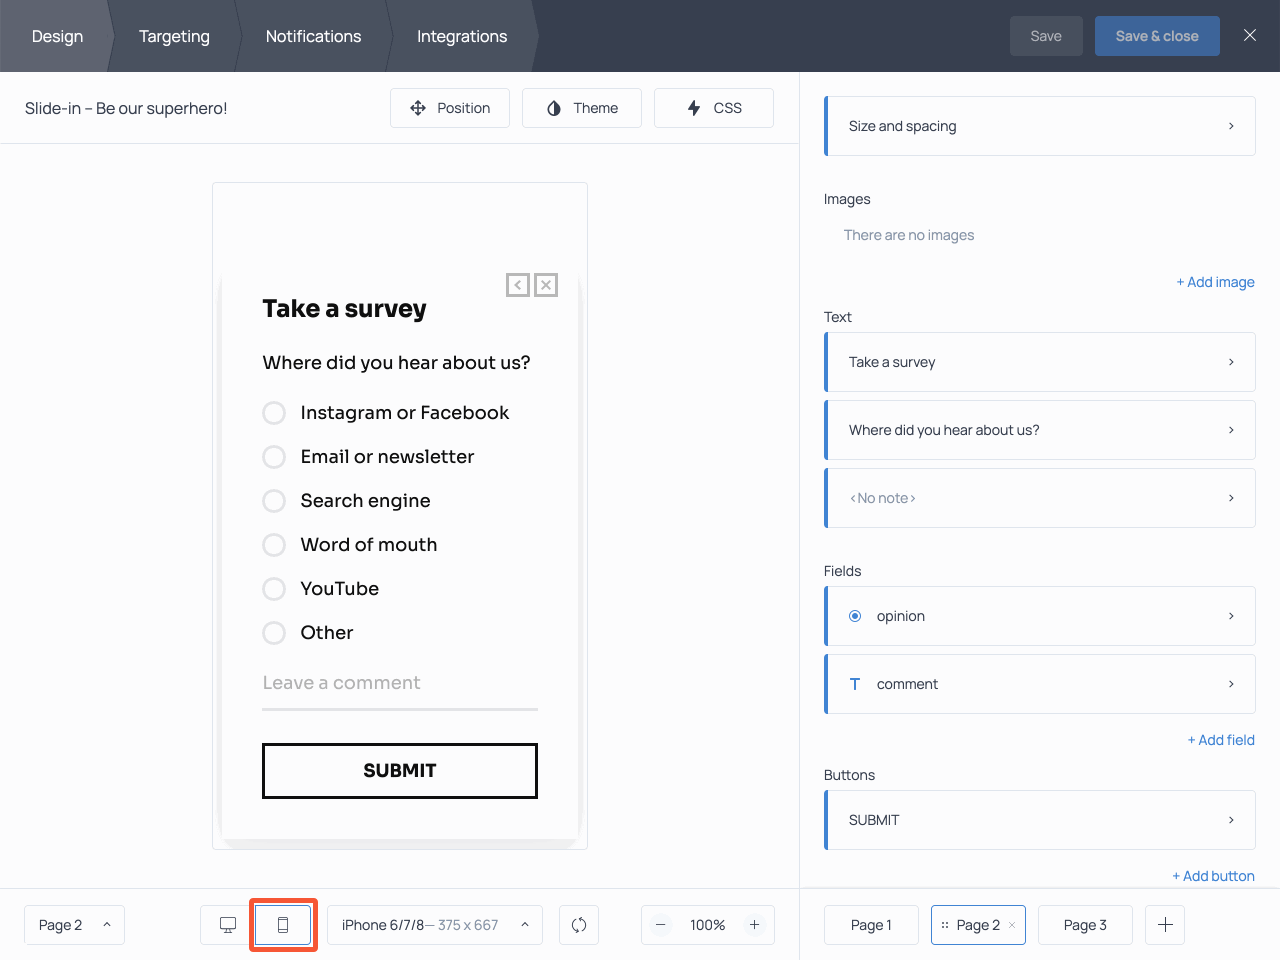This screenshot has width=1280, height=960.
Task: Click the Leave a comment input field
Action: tap(399, 684)
